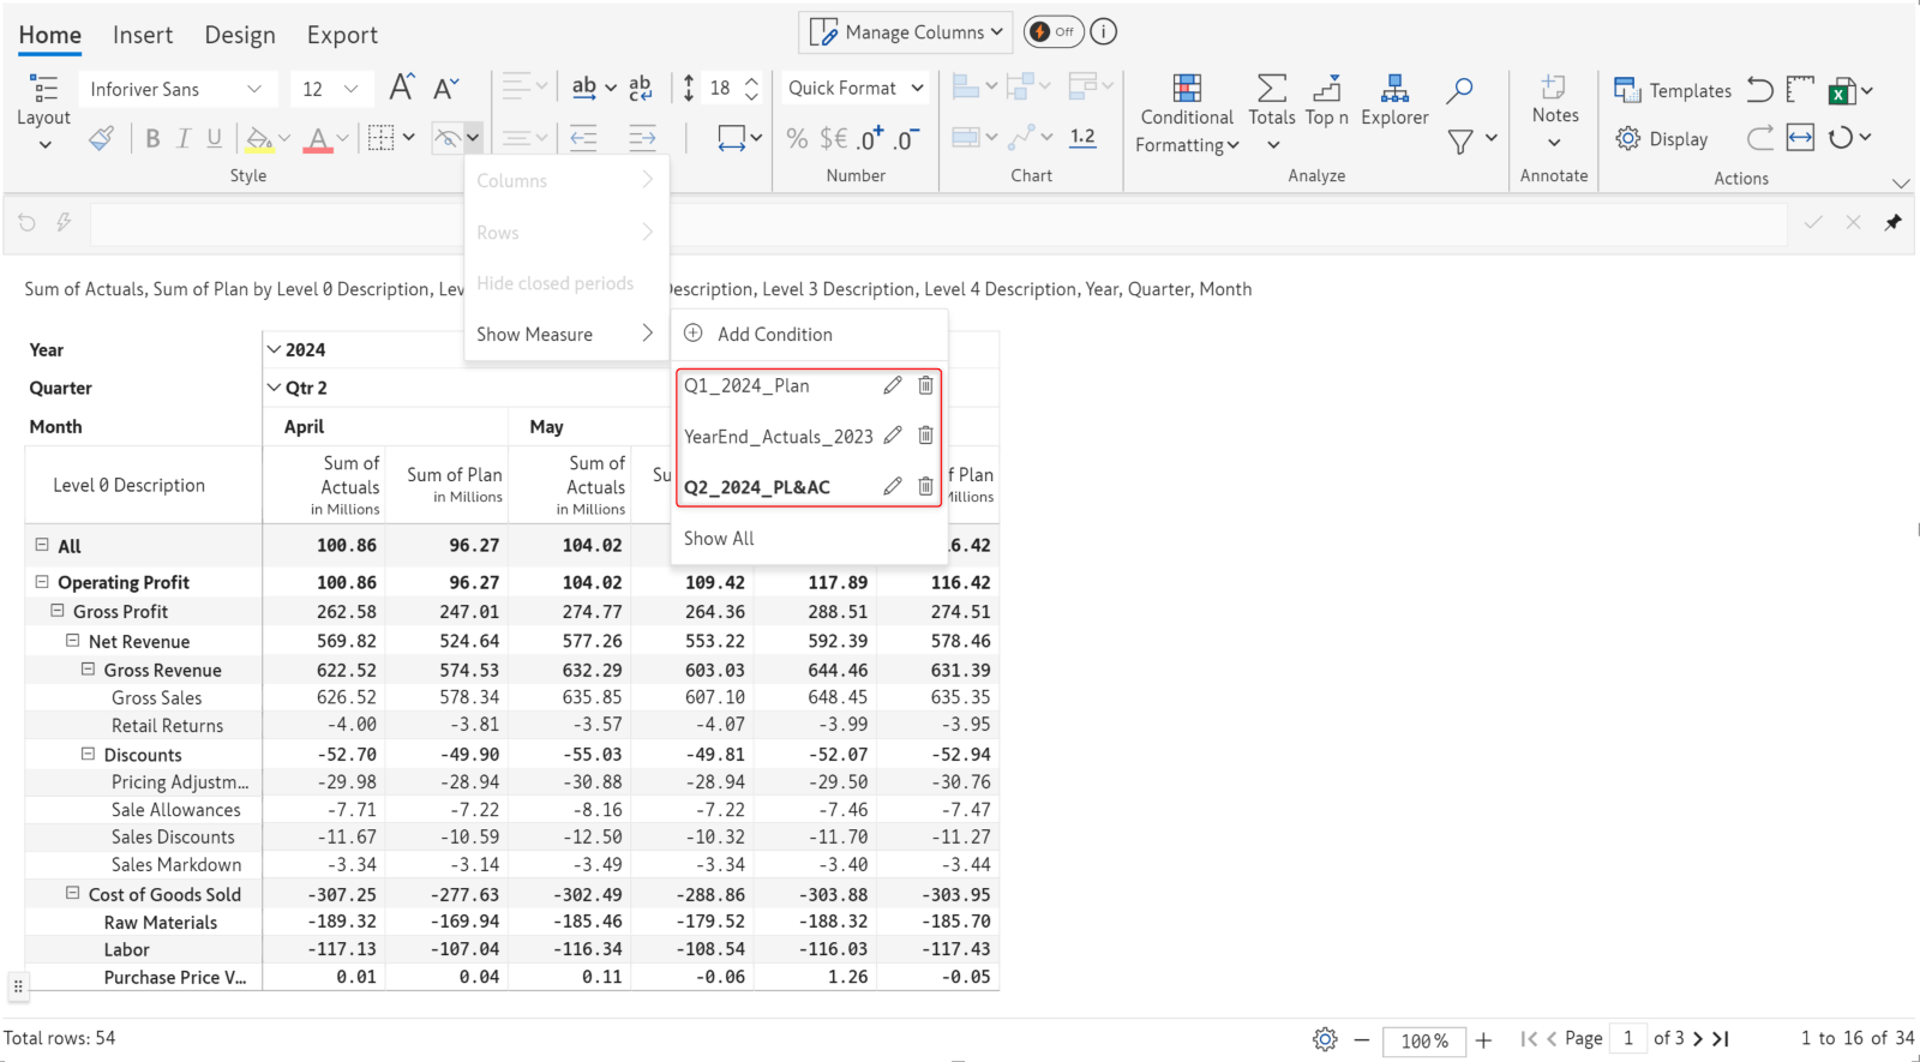
Task: Open the info icon next to the Off toggle
Action: point(1103,32)
